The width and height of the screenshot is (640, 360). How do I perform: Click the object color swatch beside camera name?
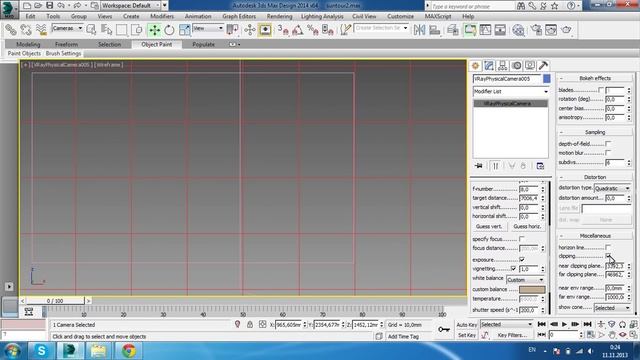547,79
